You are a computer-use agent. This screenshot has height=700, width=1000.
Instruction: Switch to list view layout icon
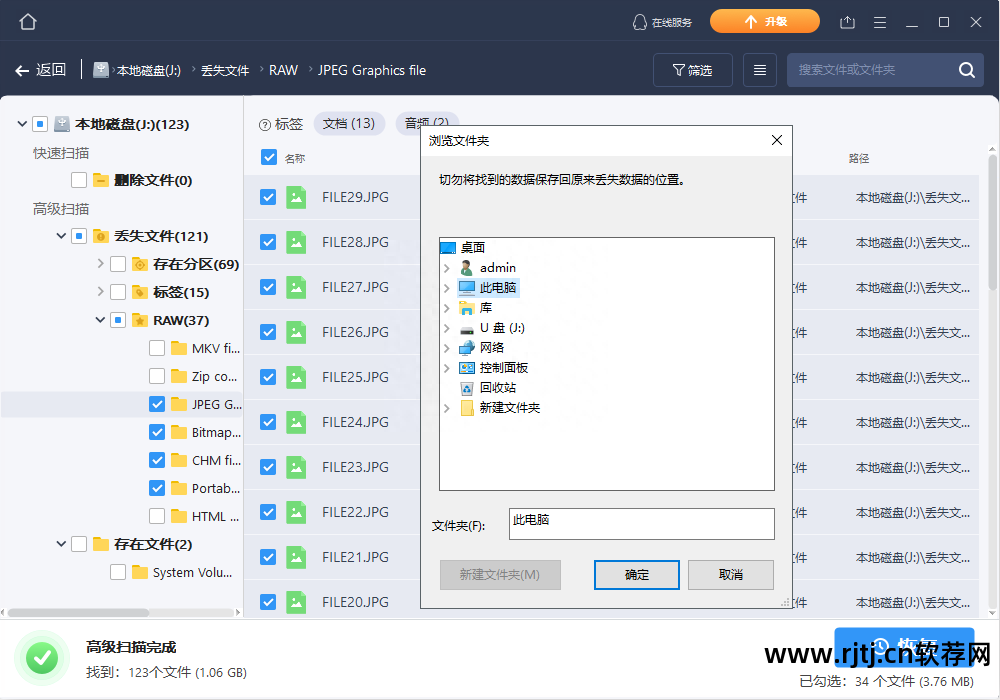point(760,70)
